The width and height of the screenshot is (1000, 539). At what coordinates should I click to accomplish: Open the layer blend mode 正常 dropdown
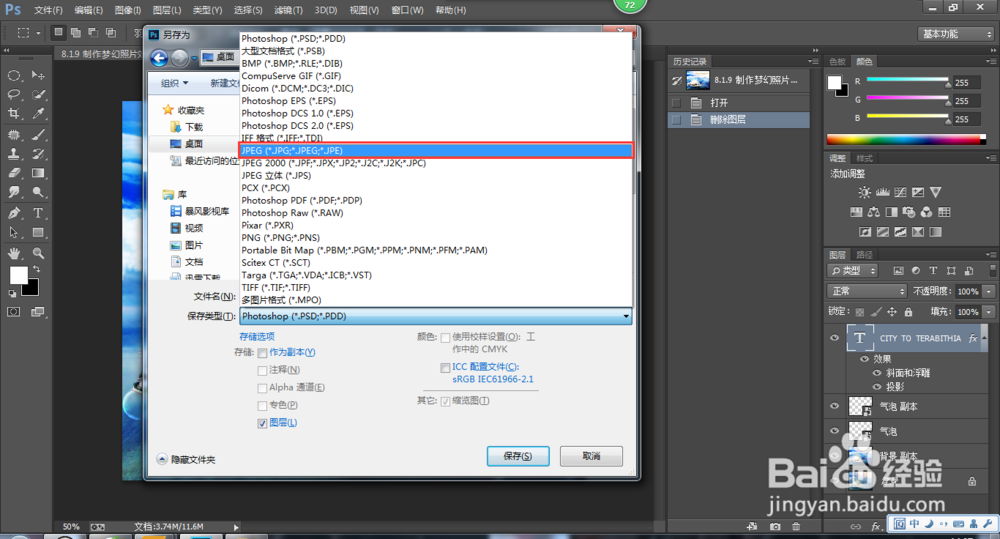coord(867,291)
